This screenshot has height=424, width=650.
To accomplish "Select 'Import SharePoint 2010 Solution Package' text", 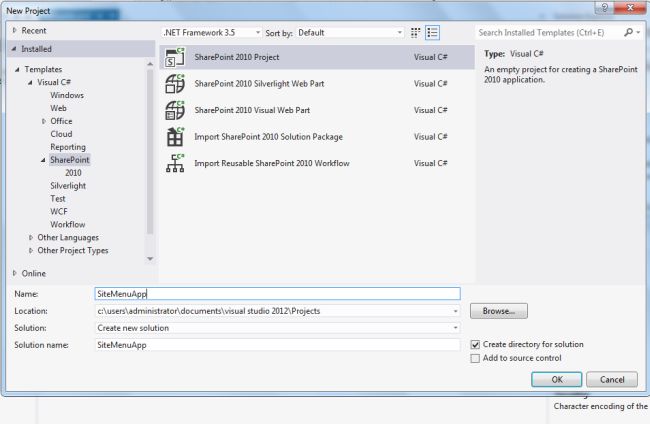I will click(268, 137).
